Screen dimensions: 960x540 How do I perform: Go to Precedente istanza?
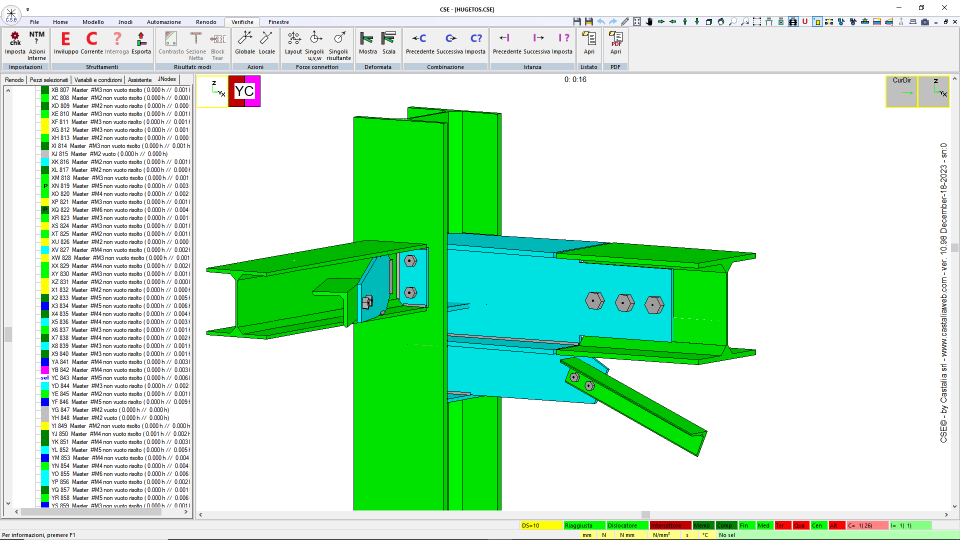tap(506, 43)
